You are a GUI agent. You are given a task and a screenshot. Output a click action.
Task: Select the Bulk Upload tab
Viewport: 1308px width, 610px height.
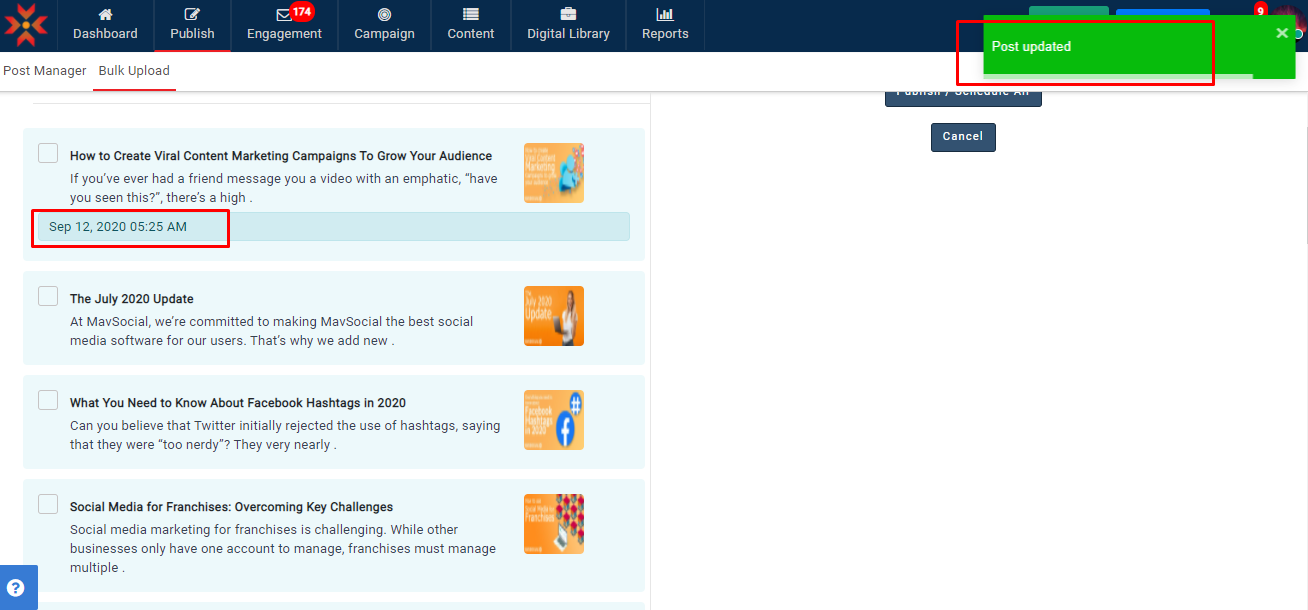134,71
